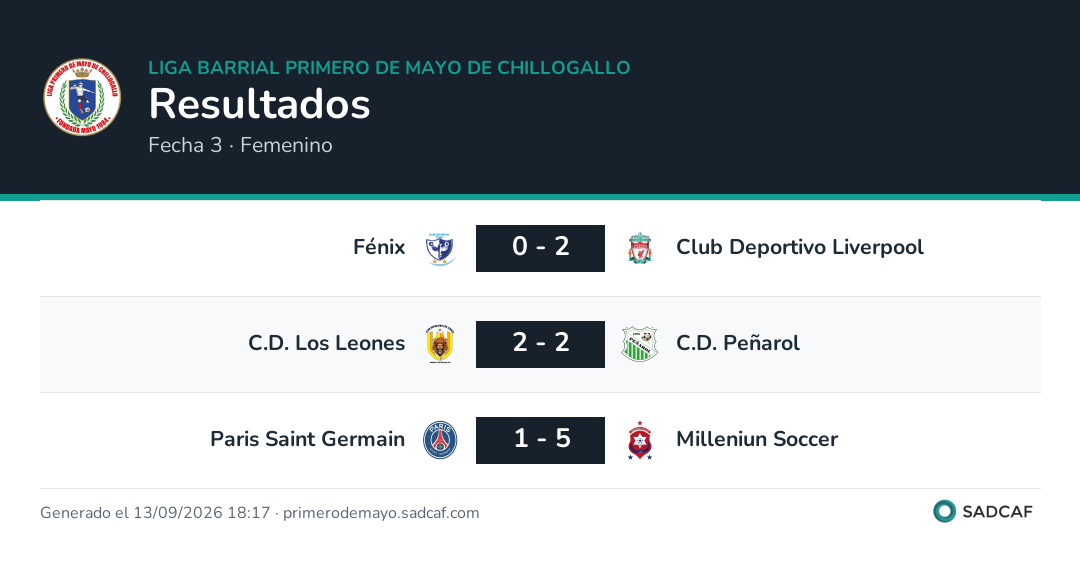The image size is (1080, 564).
Task: Click the Resultados title
Action: pyautogui.click(x=260, y=104)
